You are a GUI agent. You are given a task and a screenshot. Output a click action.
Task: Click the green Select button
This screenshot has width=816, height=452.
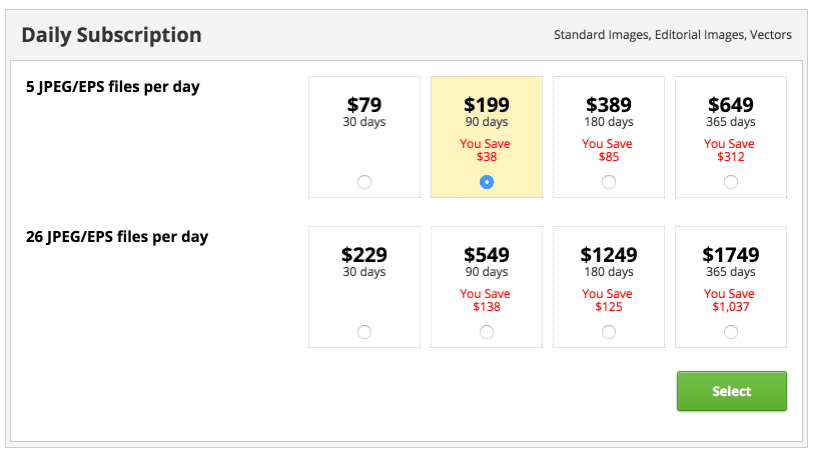click(x=731, y=391)
